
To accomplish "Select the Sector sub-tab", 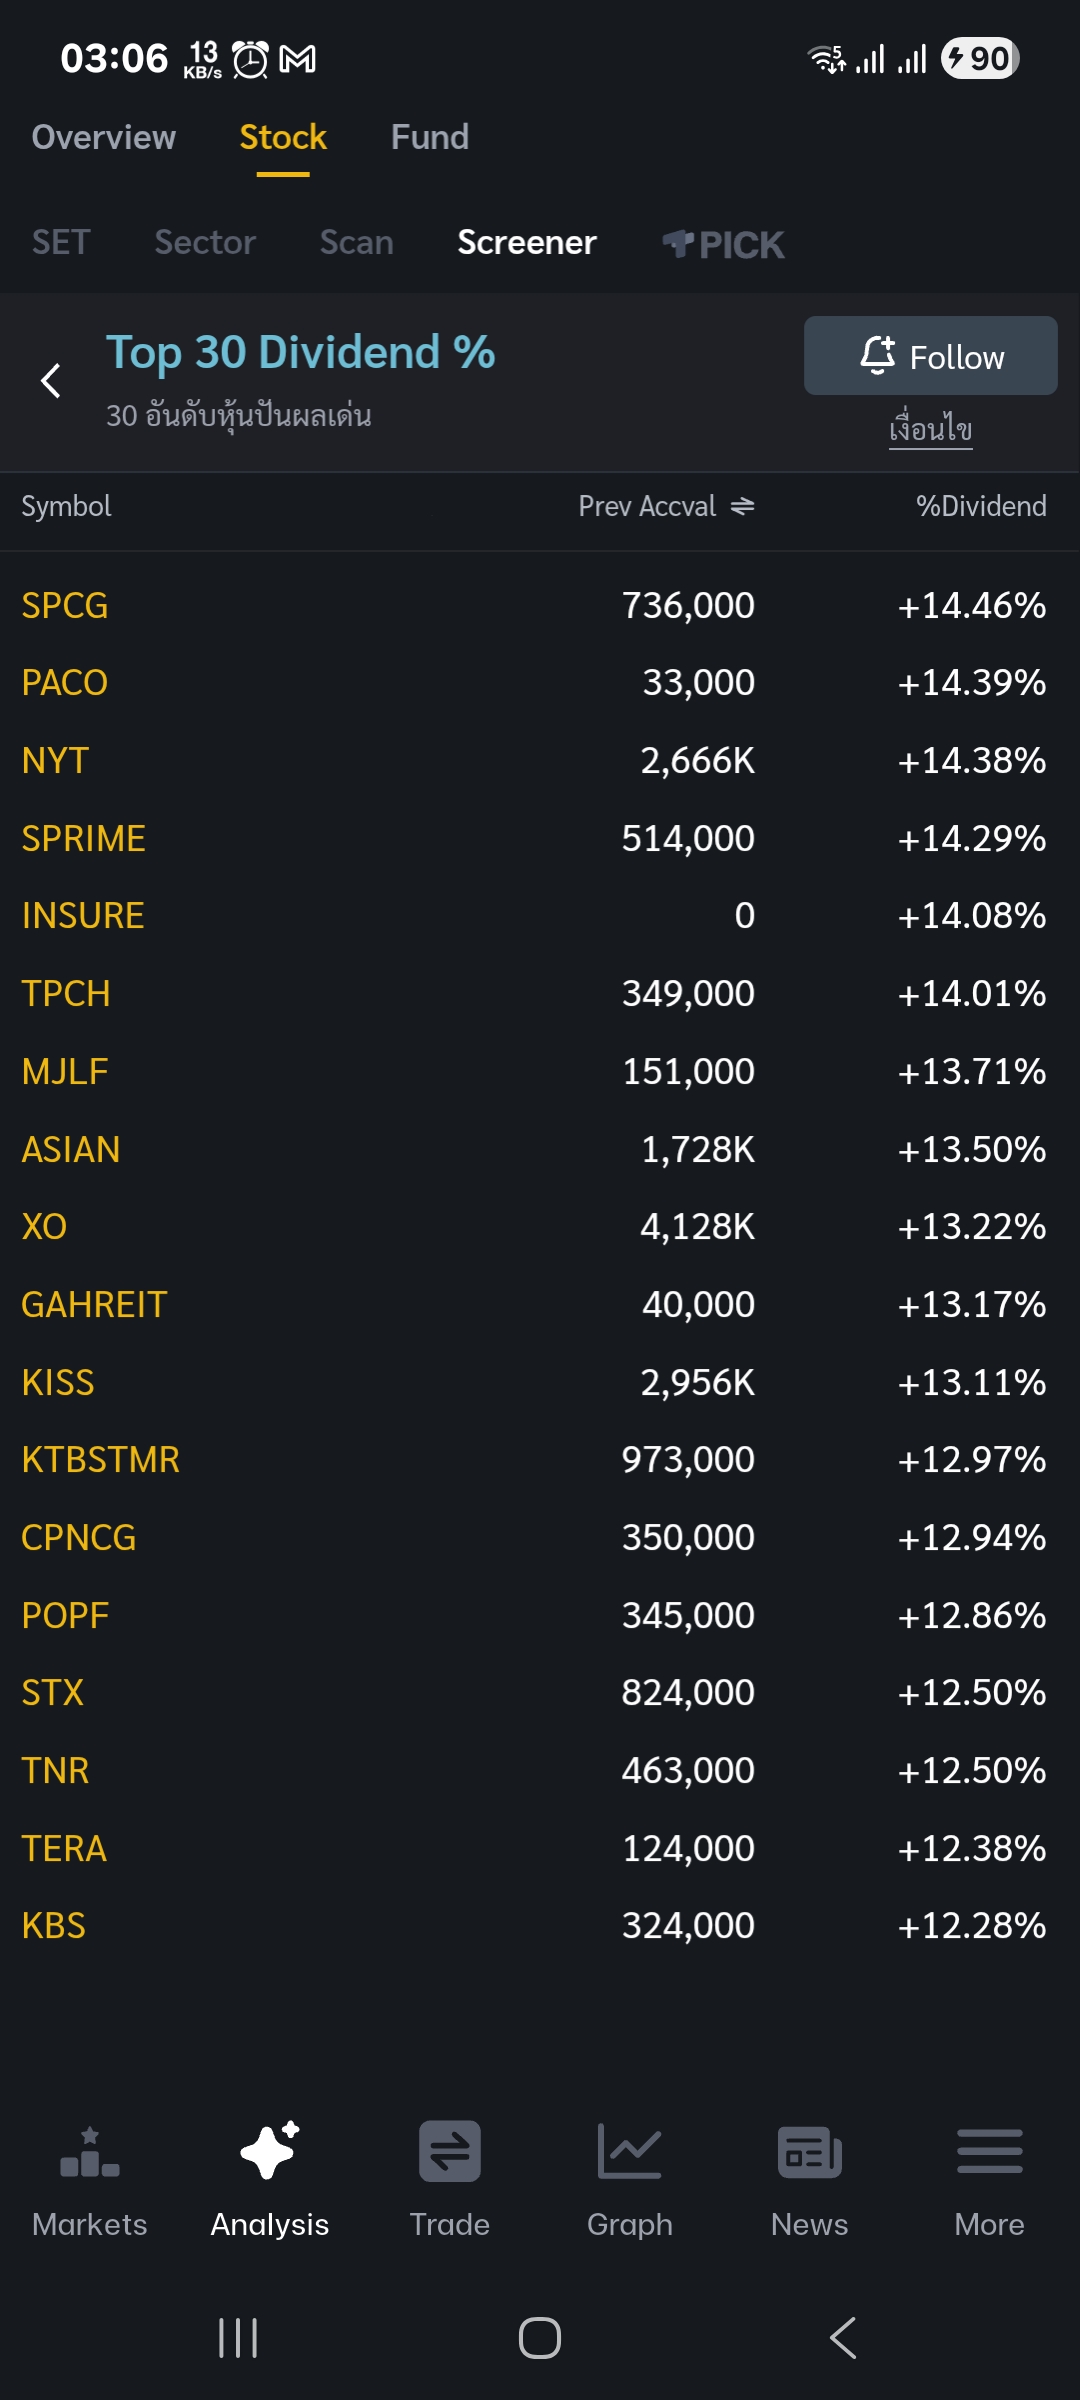I will coord(205,243).
